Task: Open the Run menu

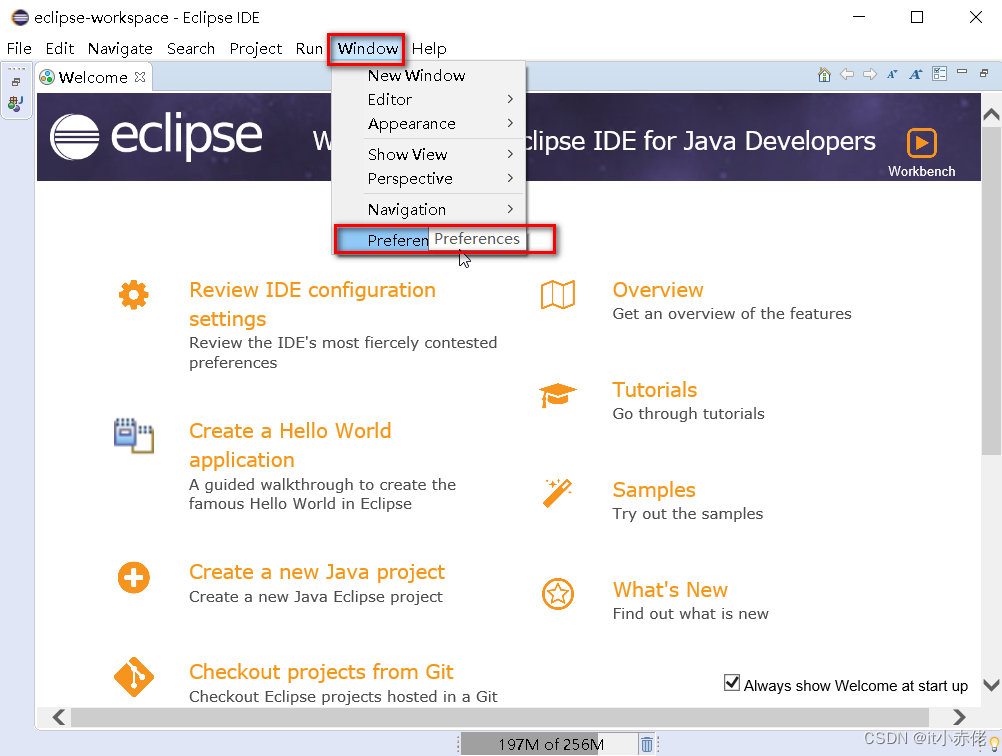Action: 309,49
